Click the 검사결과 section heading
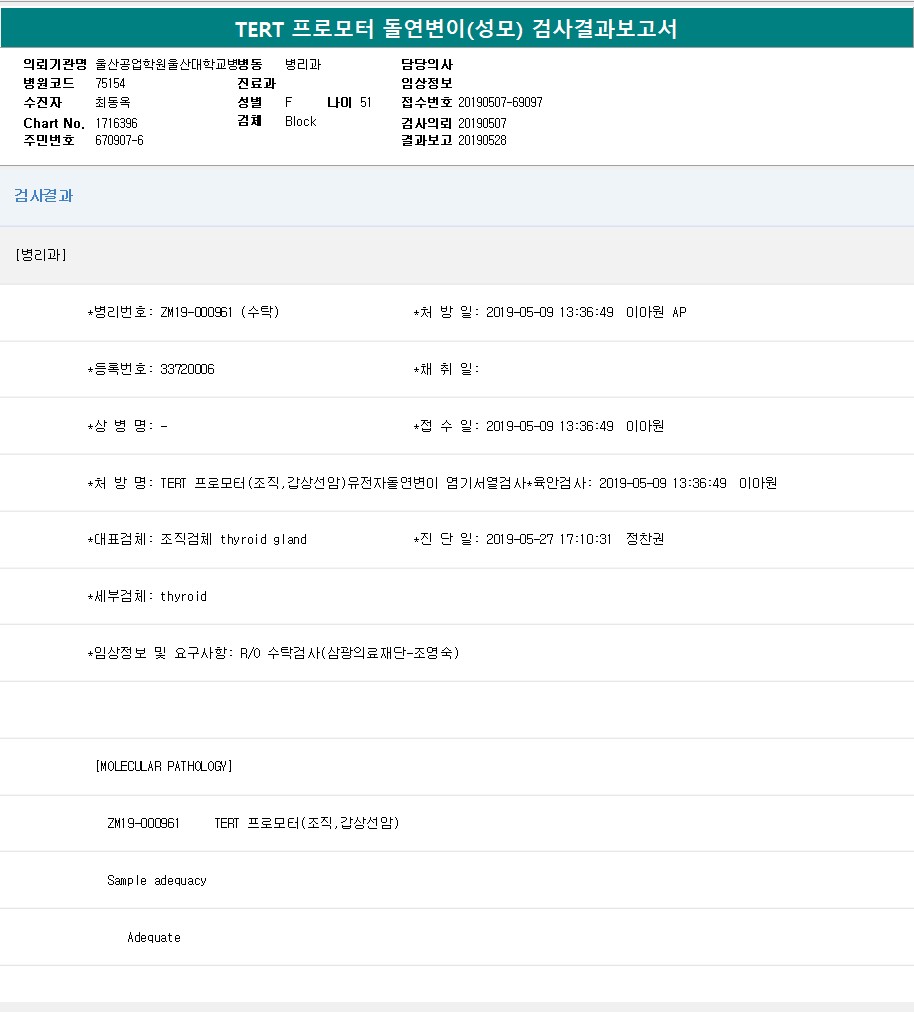The height and width of the screenshot is (1012, 914). [44, 196]
